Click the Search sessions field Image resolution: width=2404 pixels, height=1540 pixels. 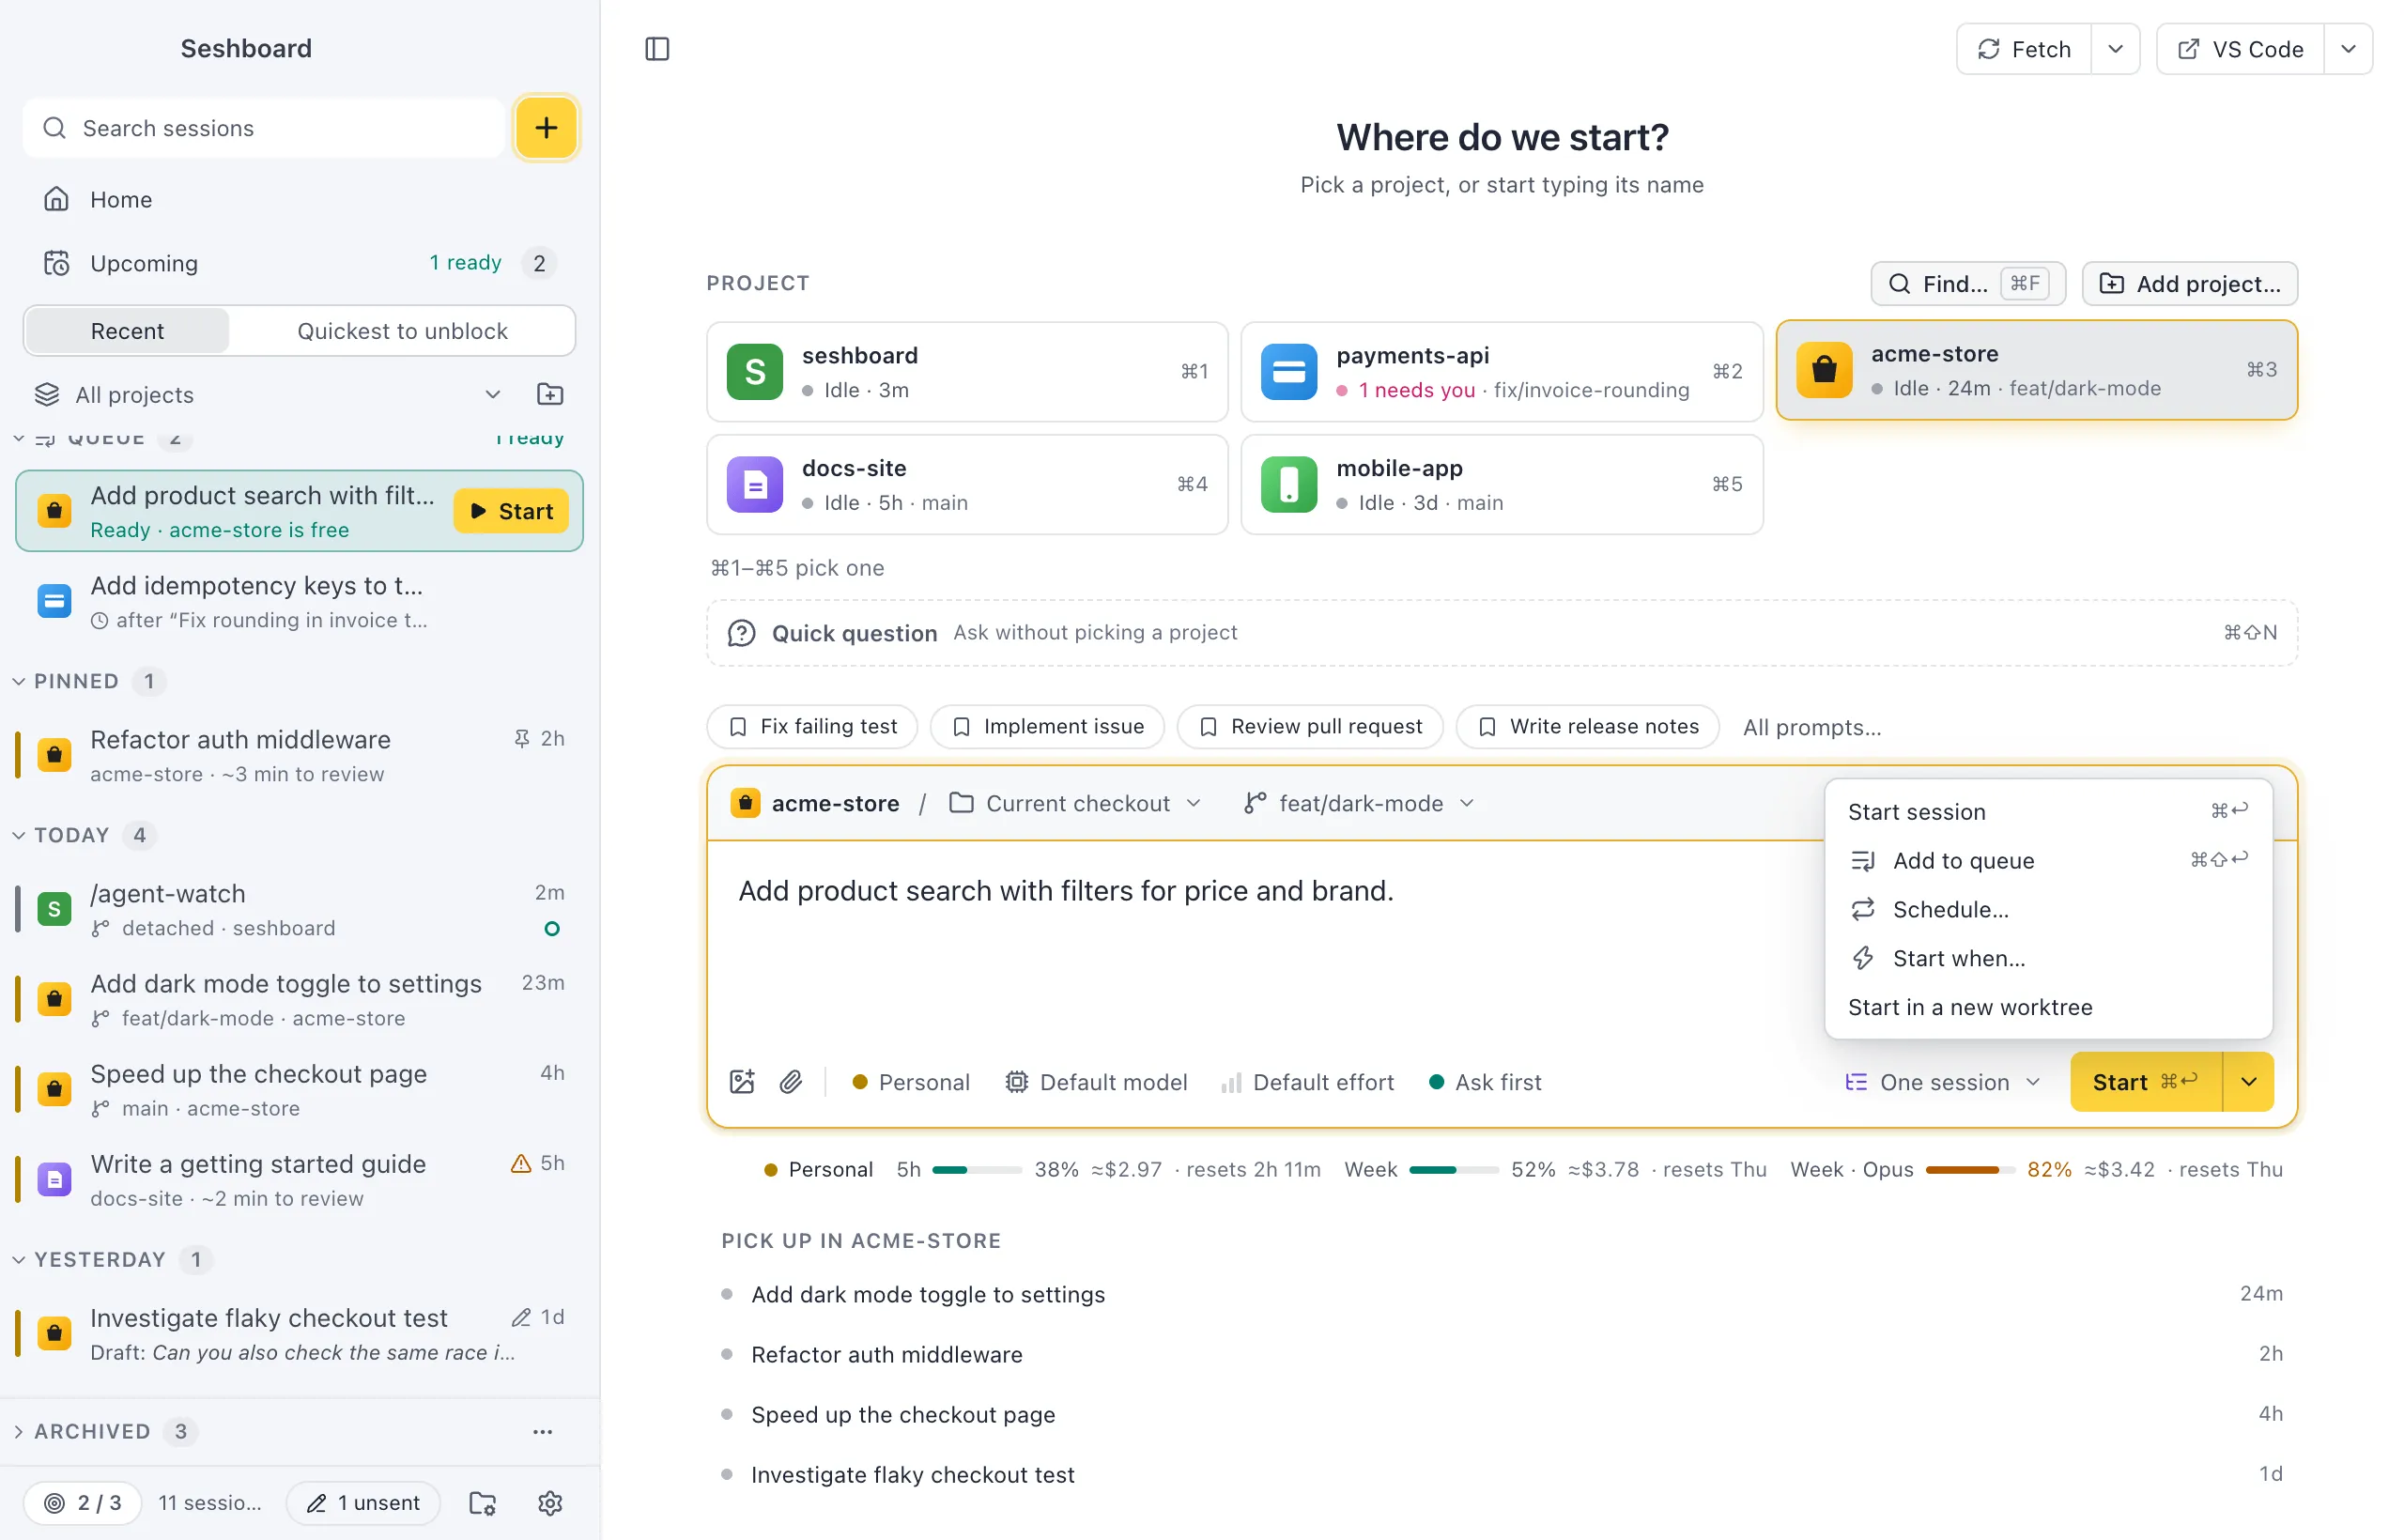tap(264, 128)
